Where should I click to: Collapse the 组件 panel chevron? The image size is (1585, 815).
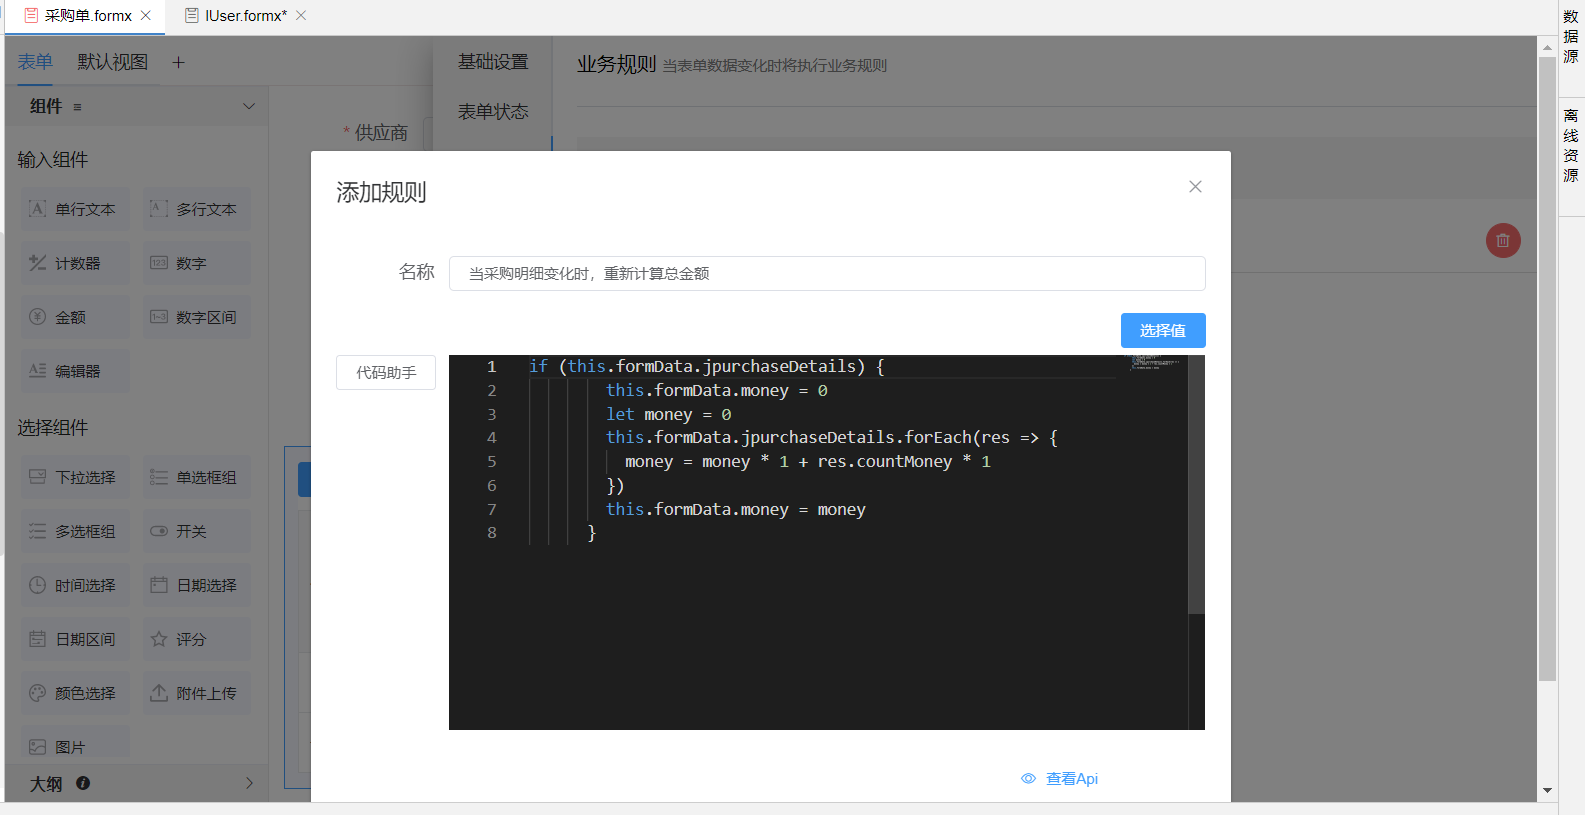click(249, 106)
